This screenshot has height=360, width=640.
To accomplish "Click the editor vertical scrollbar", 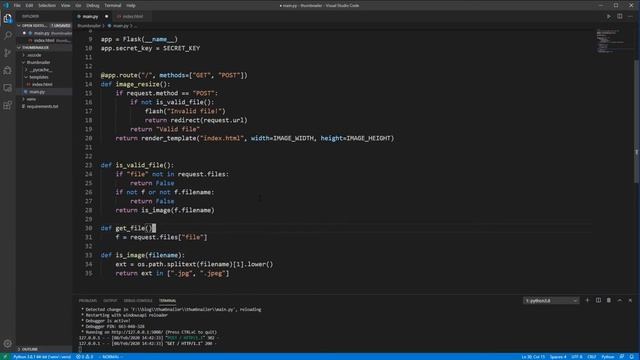I will [x=636, y=121].
